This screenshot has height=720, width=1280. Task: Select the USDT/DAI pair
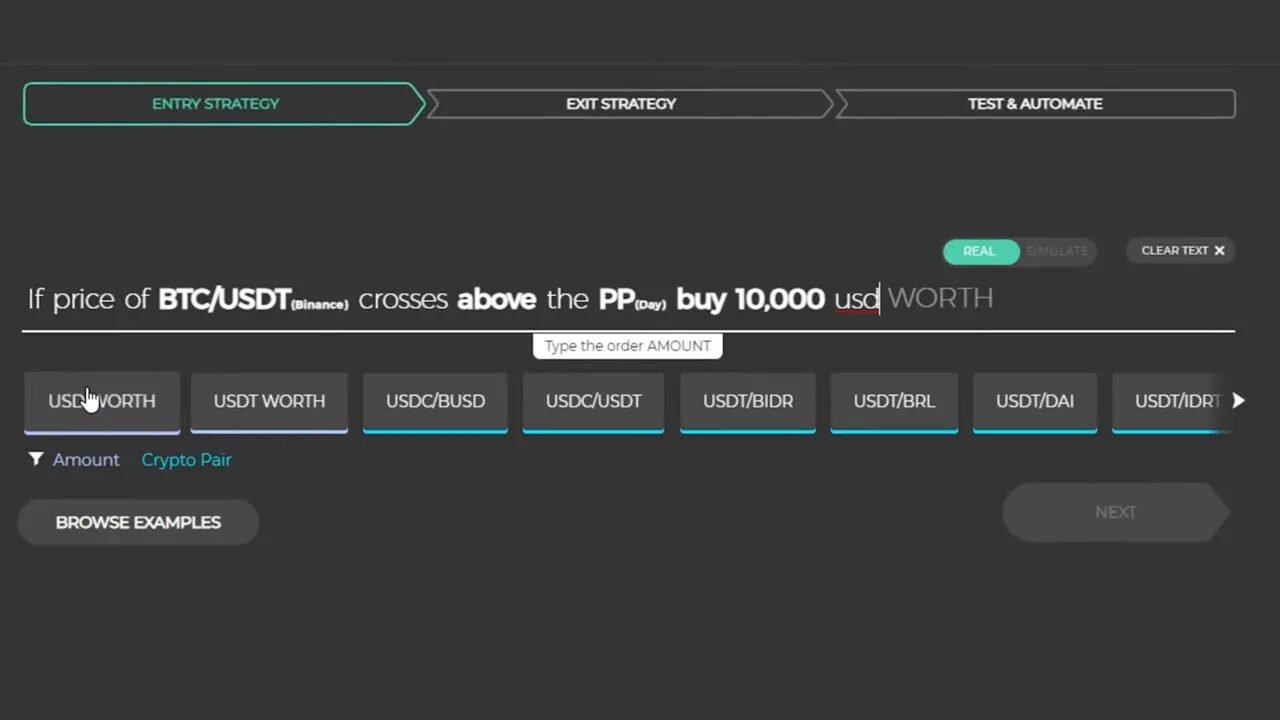[x=1035, y=401]
